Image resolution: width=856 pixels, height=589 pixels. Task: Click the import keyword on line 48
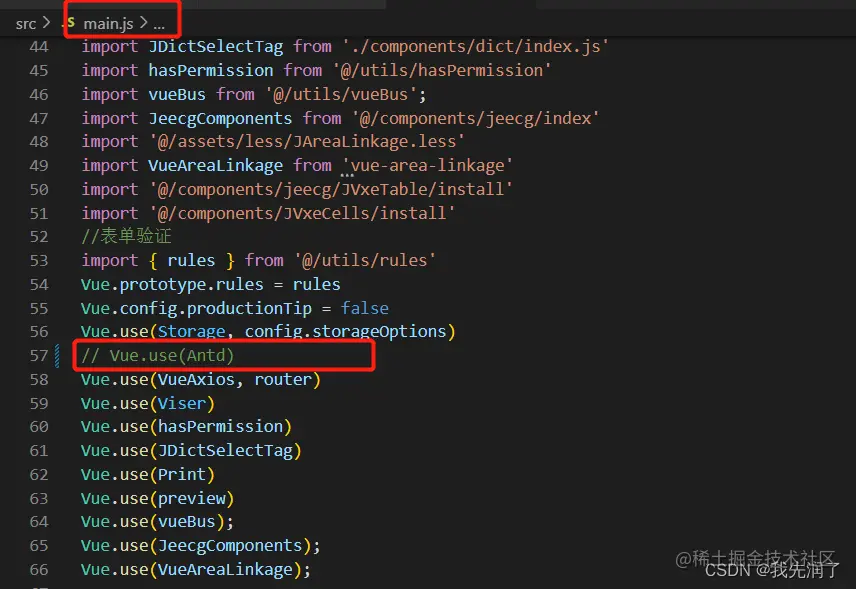point(110,142)
